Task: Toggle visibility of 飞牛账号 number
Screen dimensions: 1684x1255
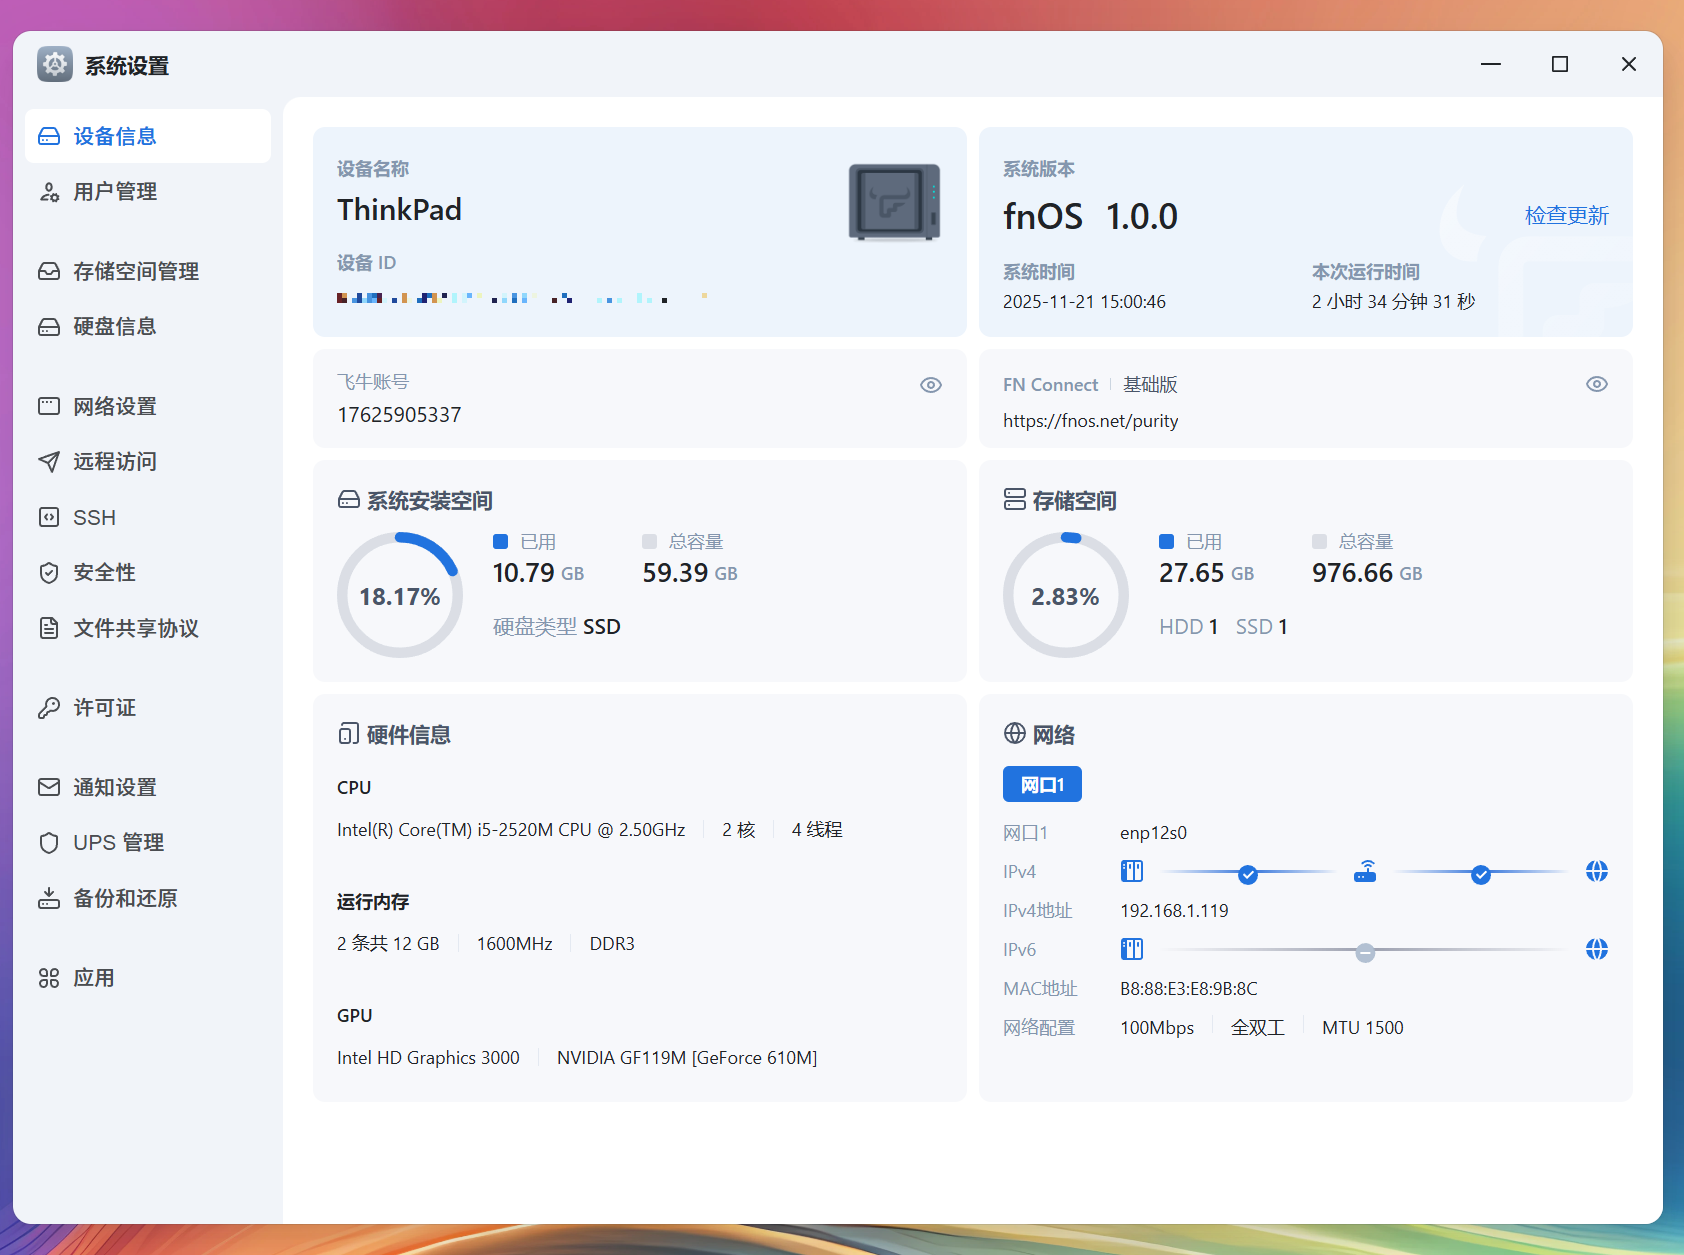Action: click(931, 385)
